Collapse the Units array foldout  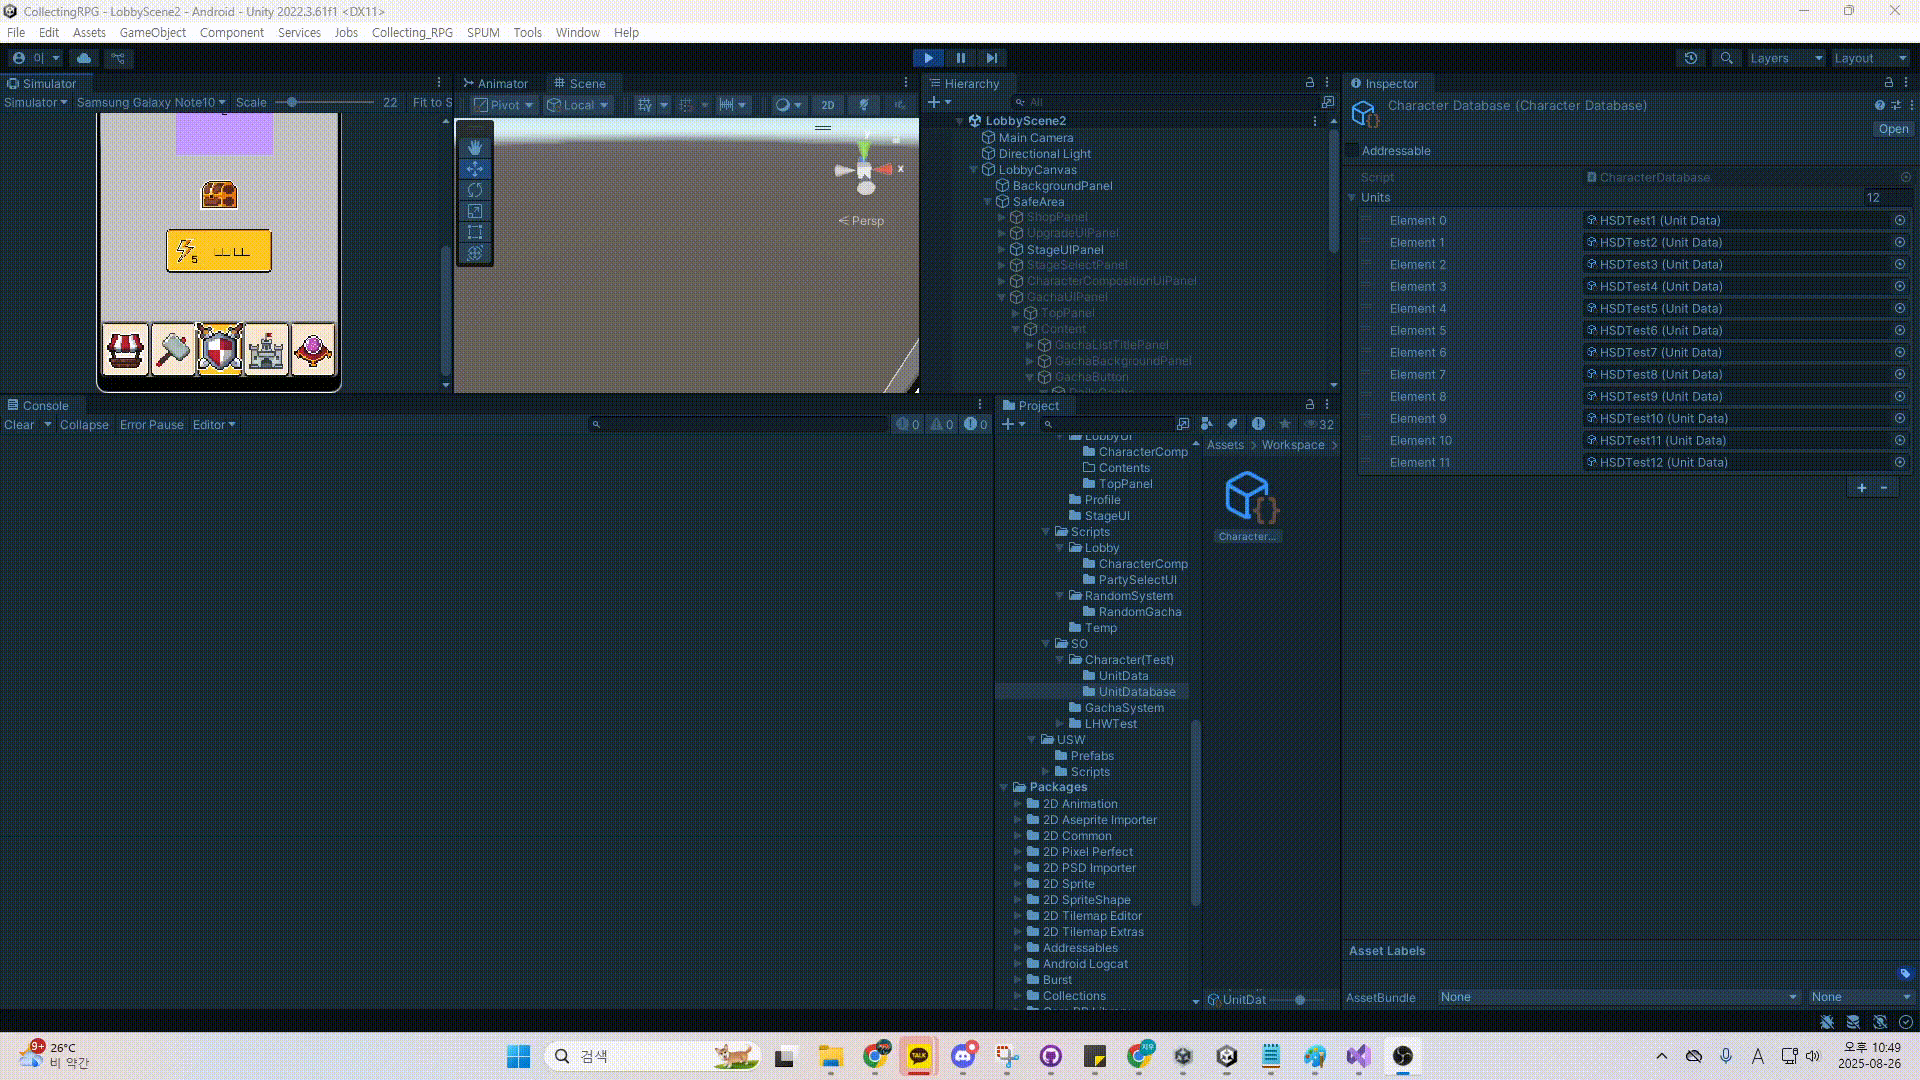(x=1352, y=198)
